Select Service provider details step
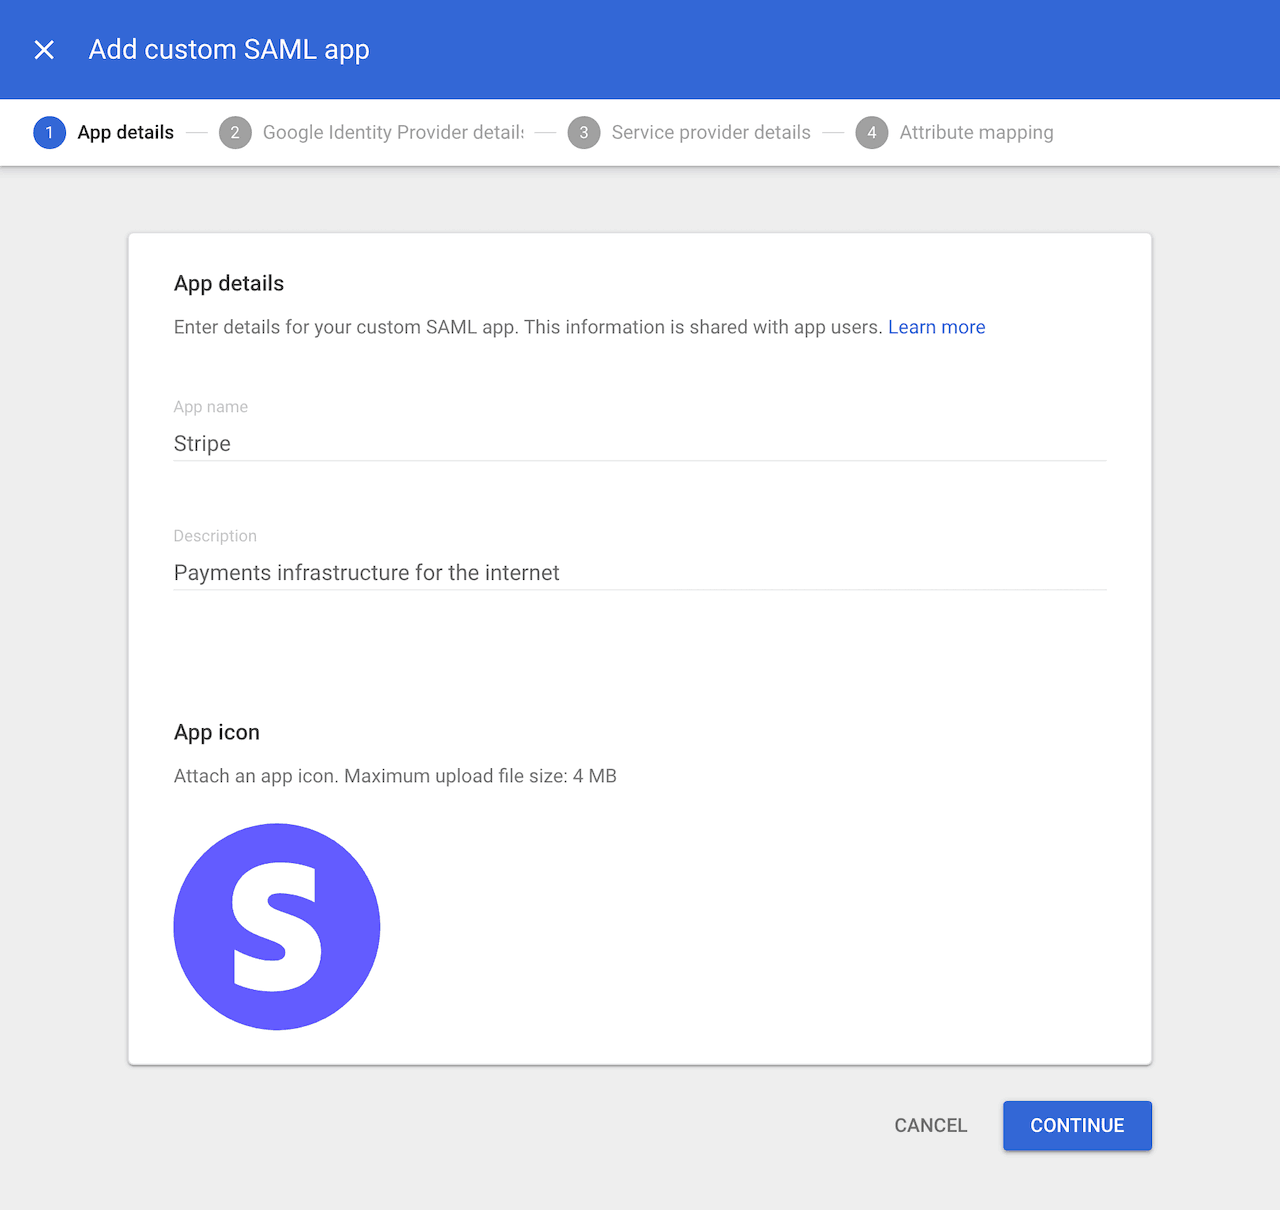1280x1210 pixels. click(x=711, y=132)
